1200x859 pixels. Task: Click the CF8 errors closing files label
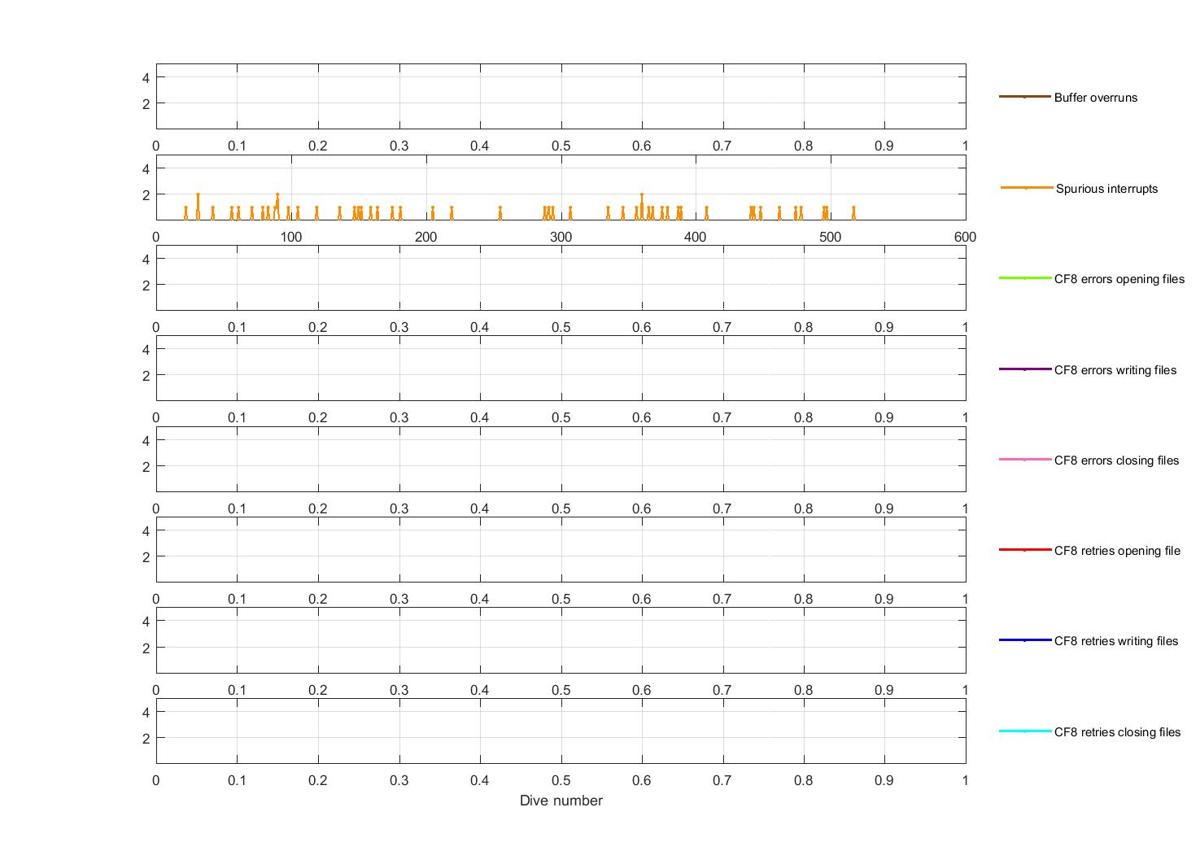tap(1116, 460)
